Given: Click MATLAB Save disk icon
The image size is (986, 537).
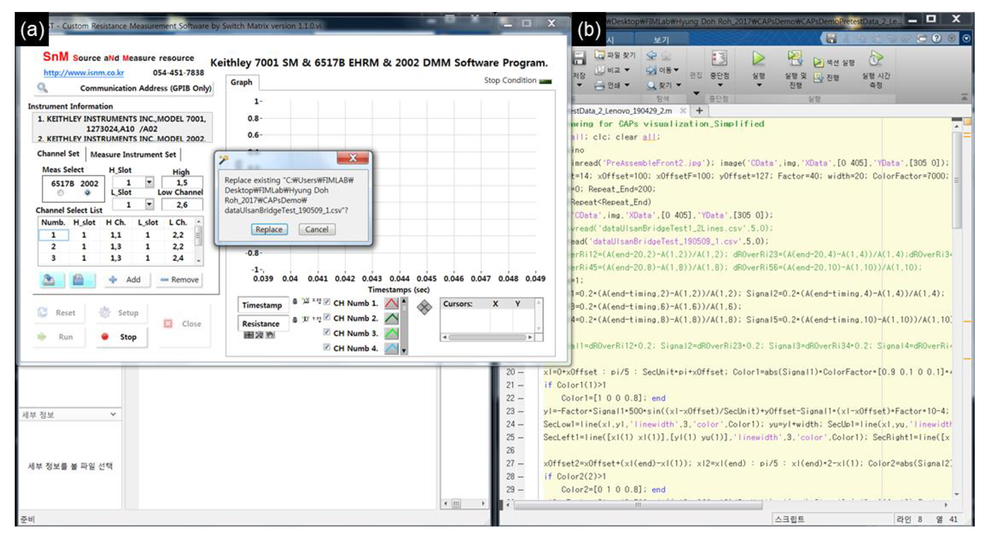Looking at the screenshot, I should (x=579, y=58).
